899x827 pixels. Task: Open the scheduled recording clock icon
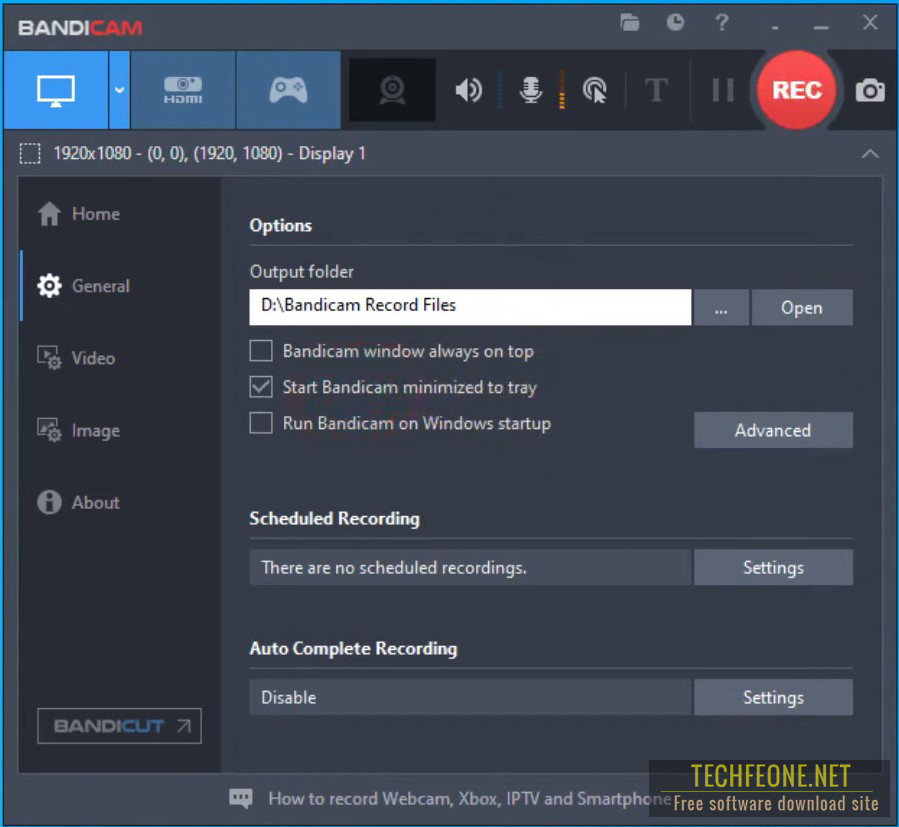[675, 22]
